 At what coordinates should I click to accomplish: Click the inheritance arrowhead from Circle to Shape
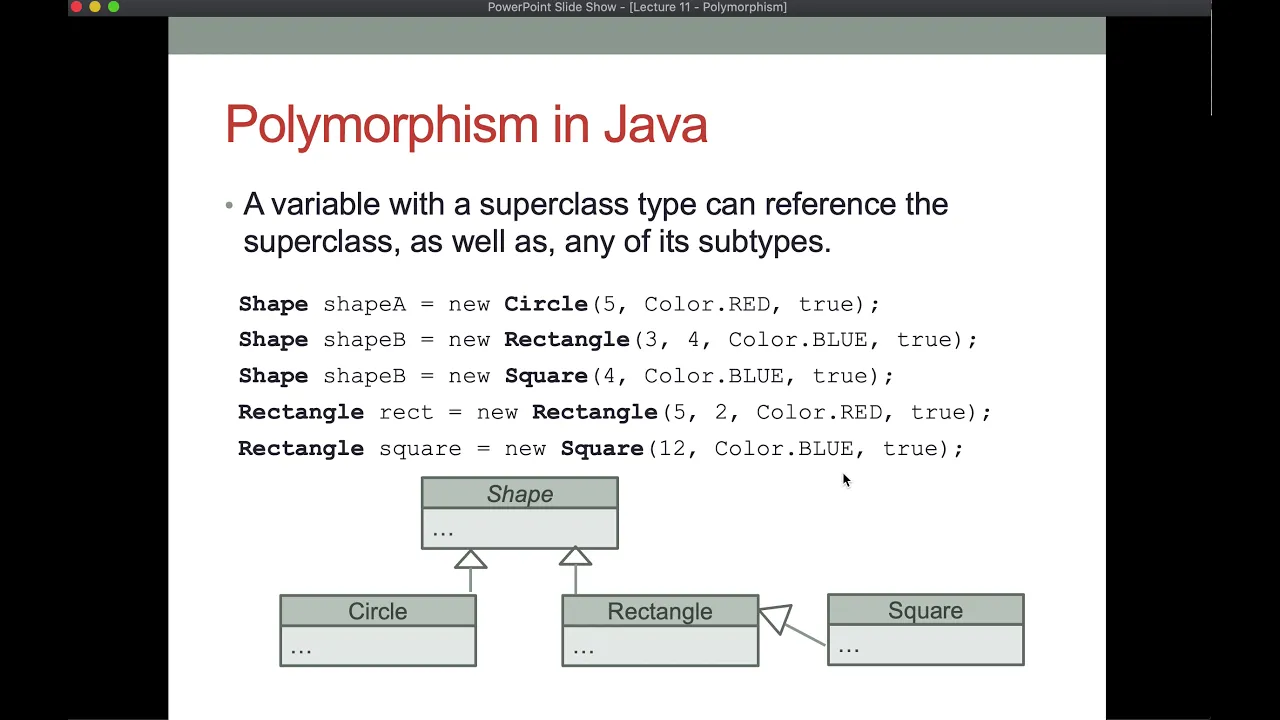coord(471,558)
